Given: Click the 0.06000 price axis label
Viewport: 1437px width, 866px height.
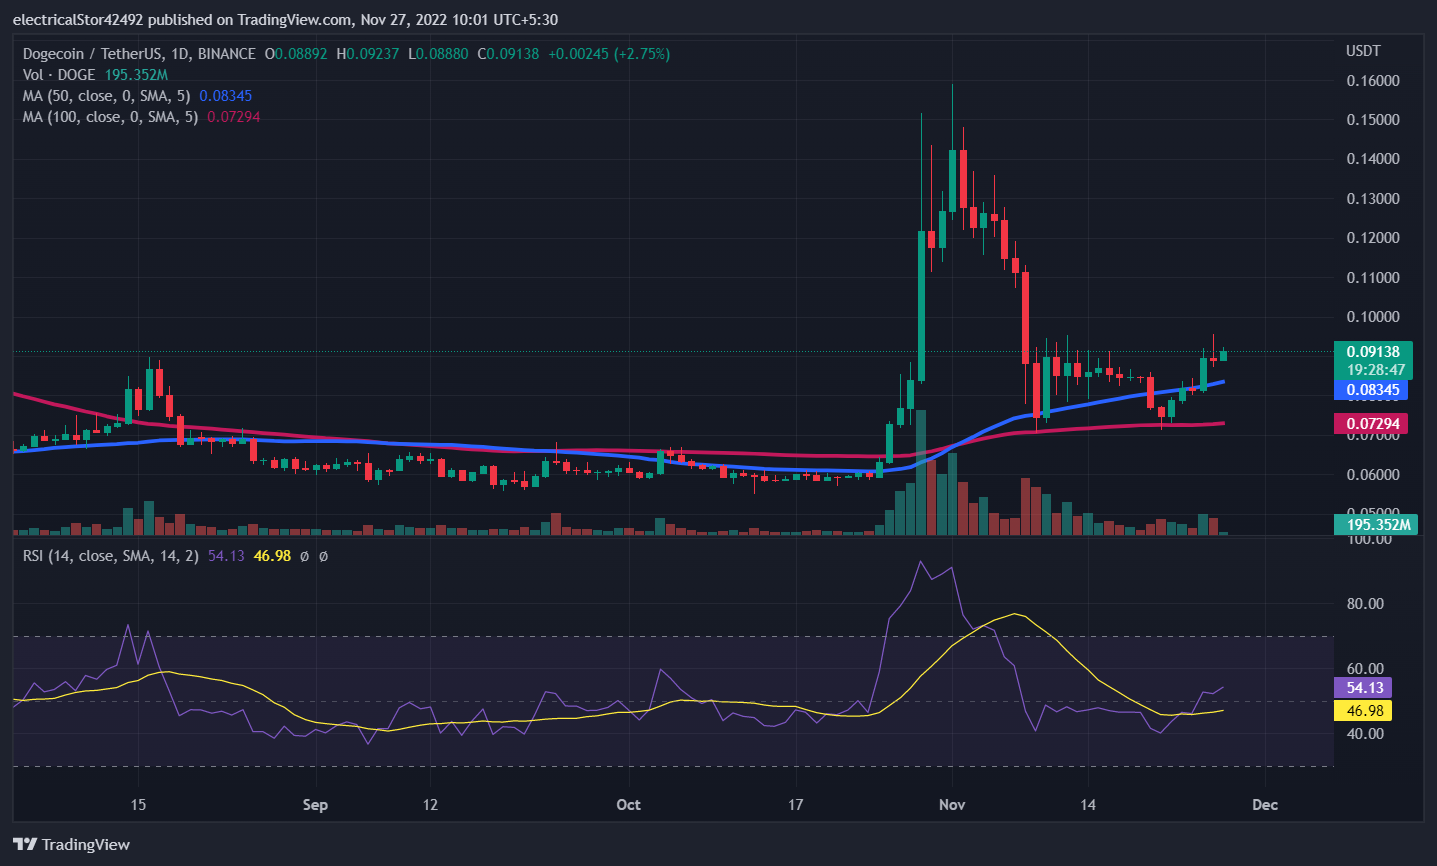Looking at the screenshot, I should 1373,475.
